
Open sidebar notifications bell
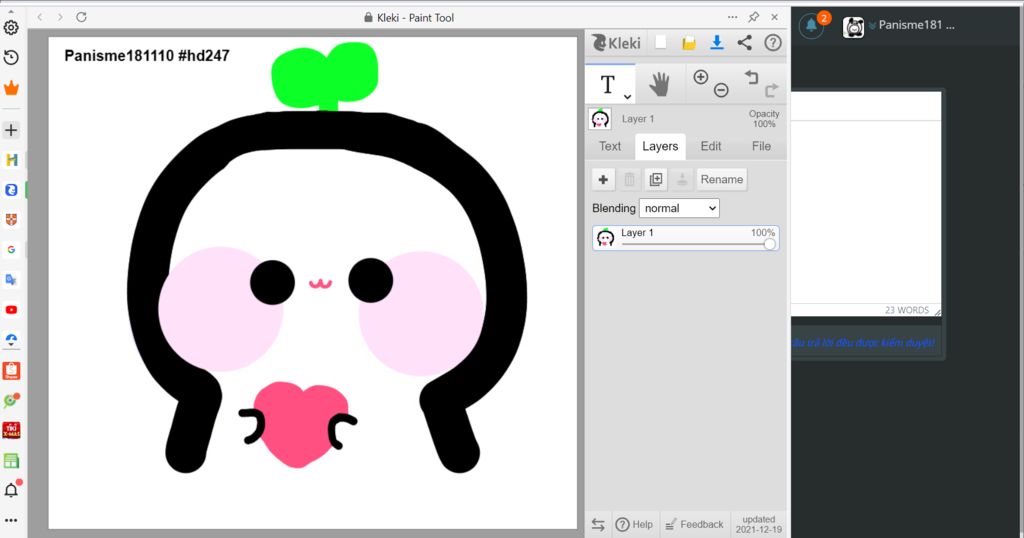pos(12,489)
